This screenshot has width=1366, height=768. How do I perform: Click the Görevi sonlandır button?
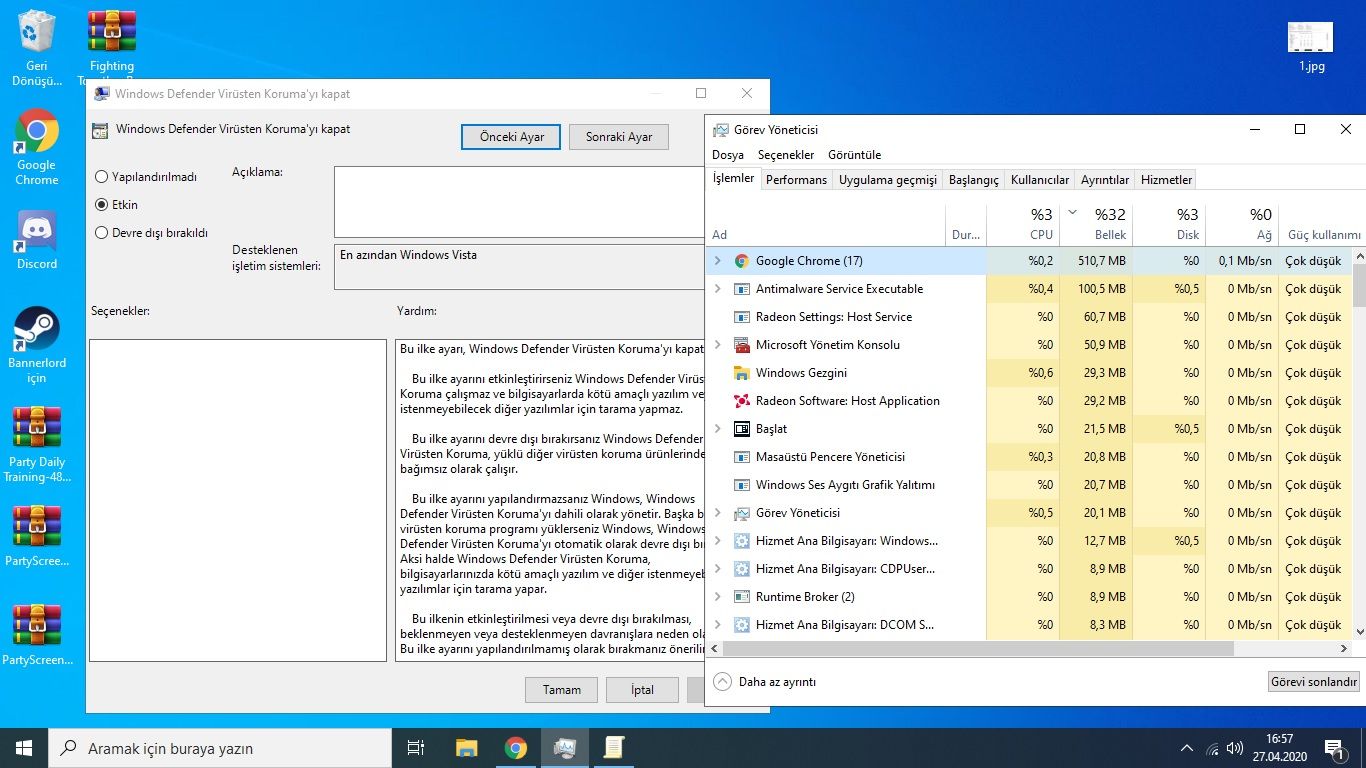point(1313,682)
